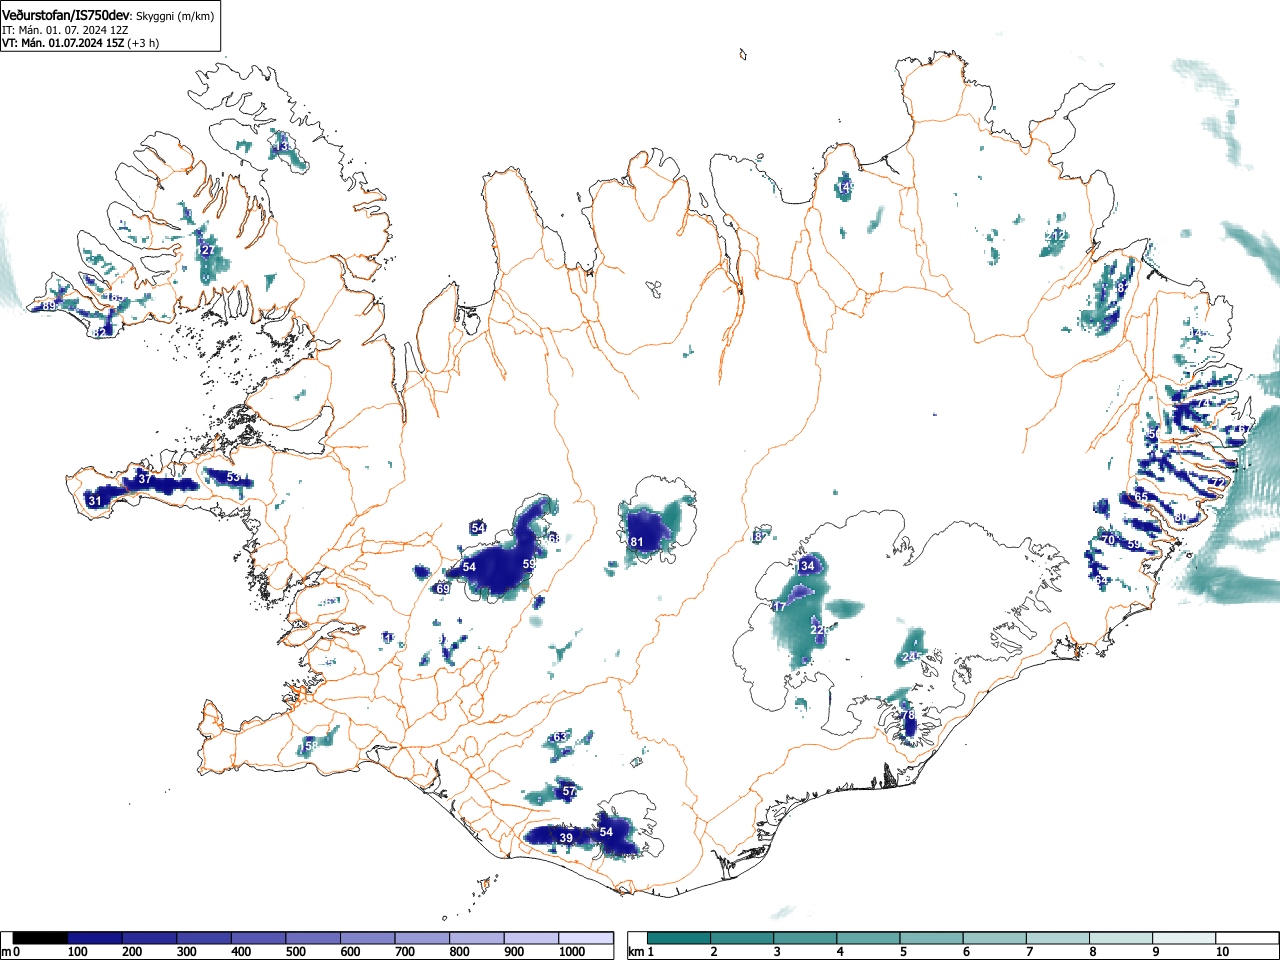Click the '158' value on Reykjanes peninsula
Screen dimensions: 1280x960
coord(310,745)
